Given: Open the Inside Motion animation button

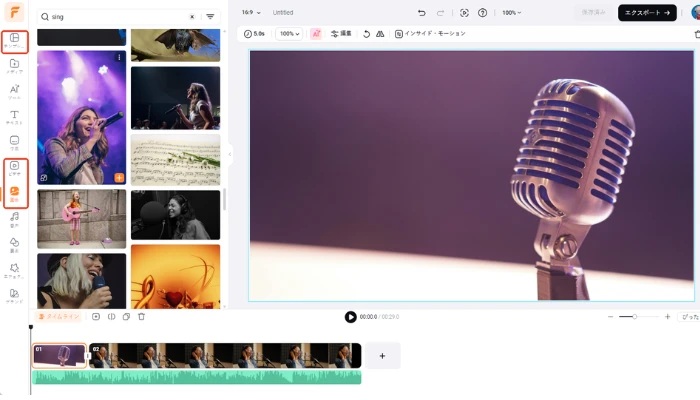Looking at the screenshot, I should click(430, 33).
